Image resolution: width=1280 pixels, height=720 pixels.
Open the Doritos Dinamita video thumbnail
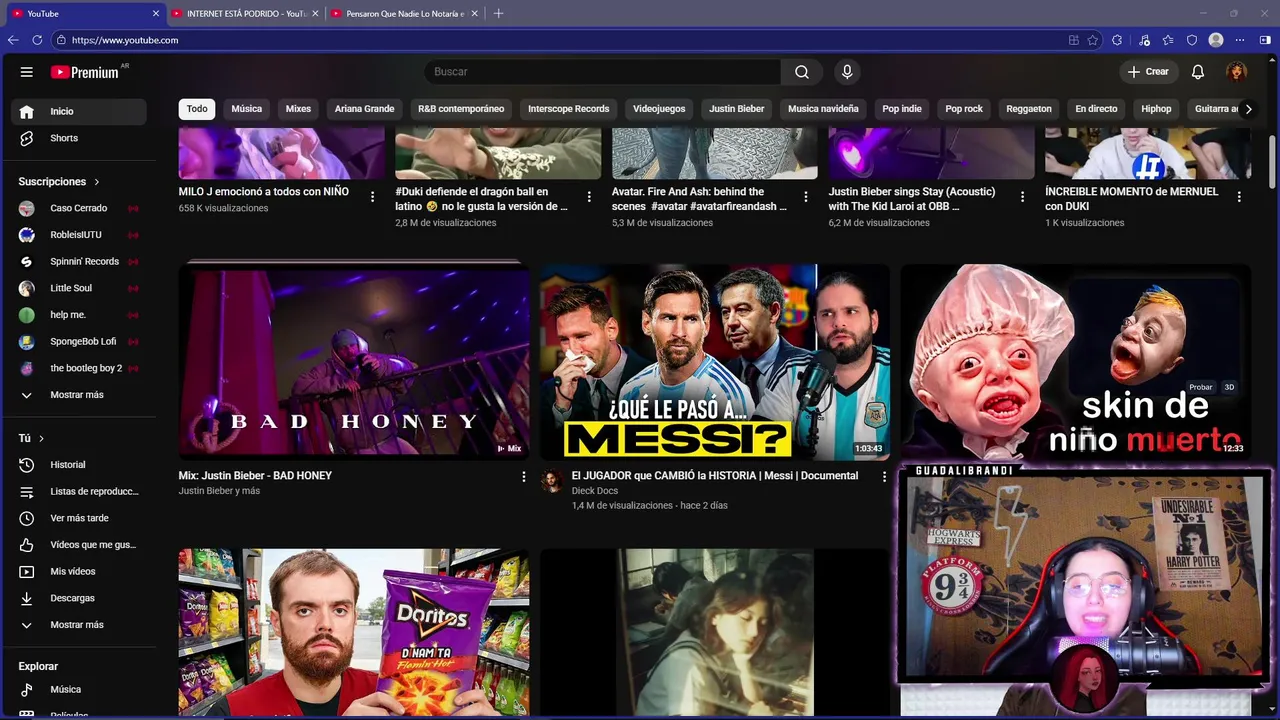[354, 632]
